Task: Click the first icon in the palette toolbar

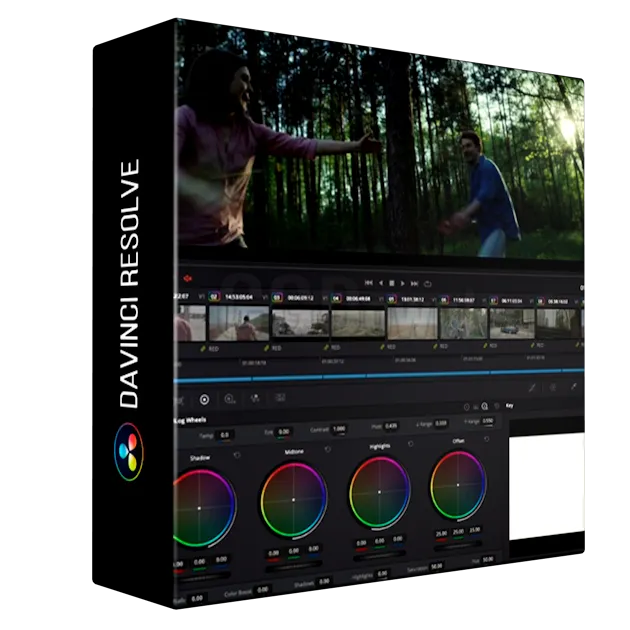Action: pos(180,400)
